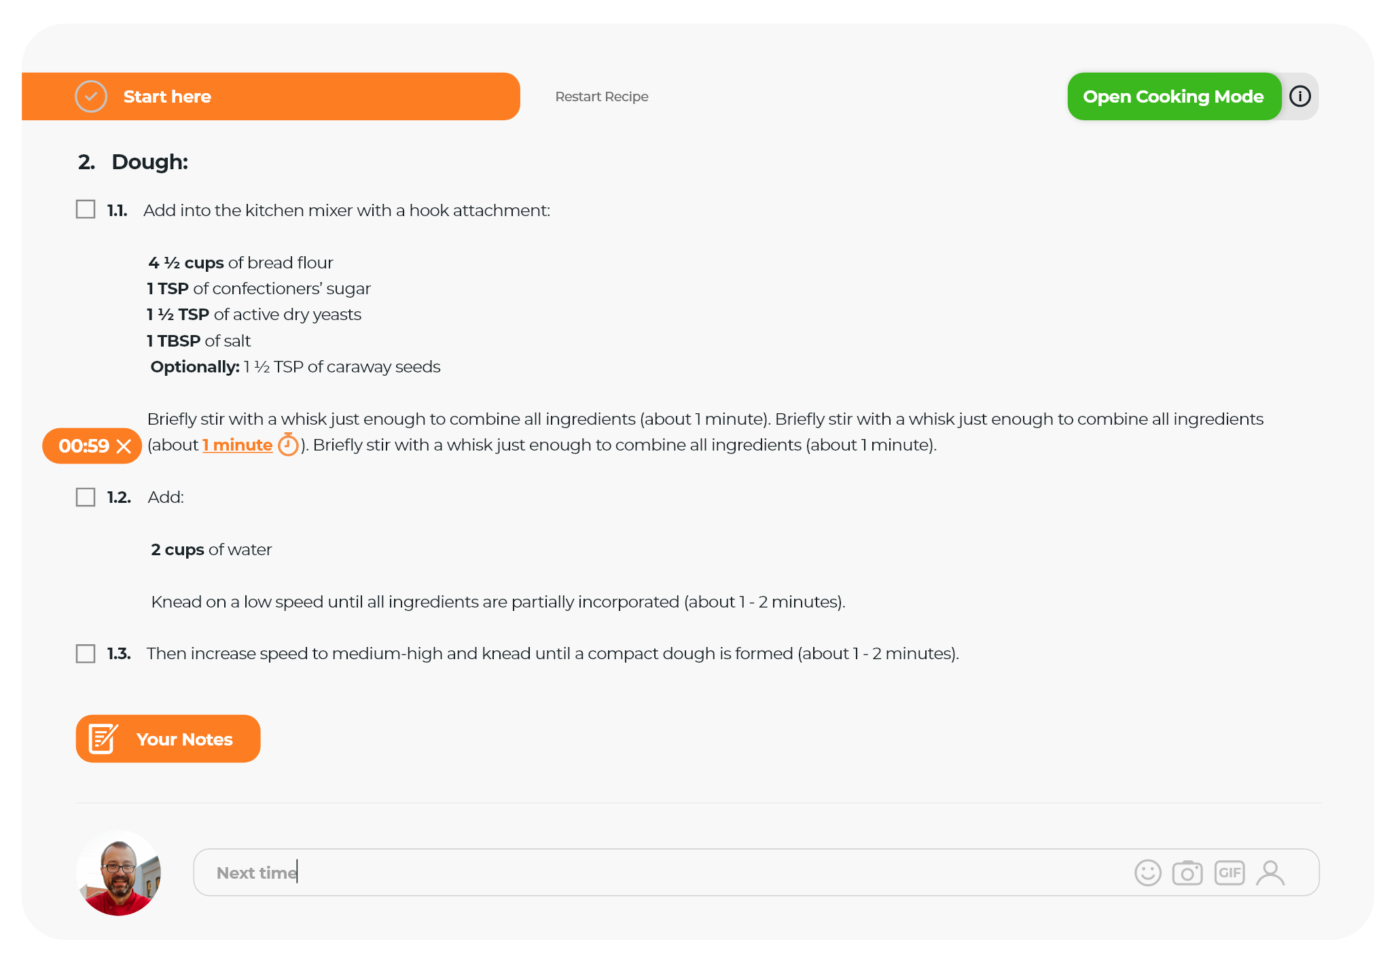The height and width of the screenshot is (965, 1400).
Task: Click the orange "1 minute" timer link
Action: [238, 445]
